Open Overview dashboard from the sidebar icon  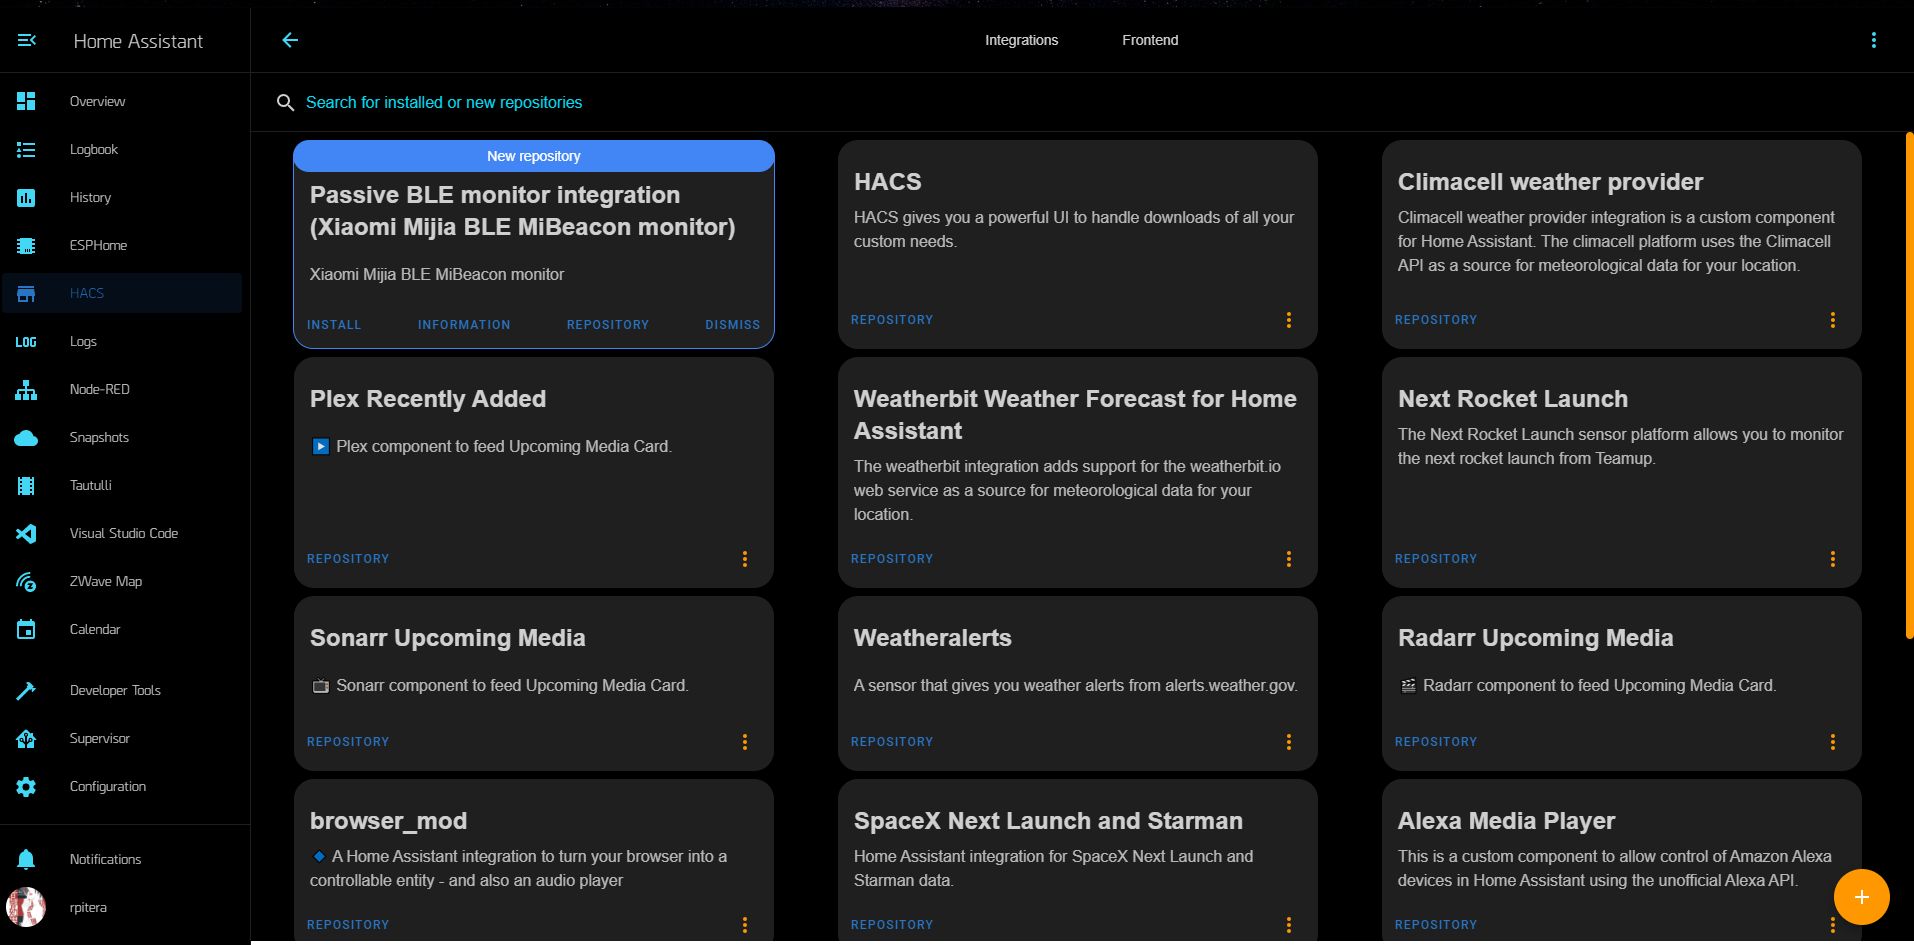click(x=26, y=101)
